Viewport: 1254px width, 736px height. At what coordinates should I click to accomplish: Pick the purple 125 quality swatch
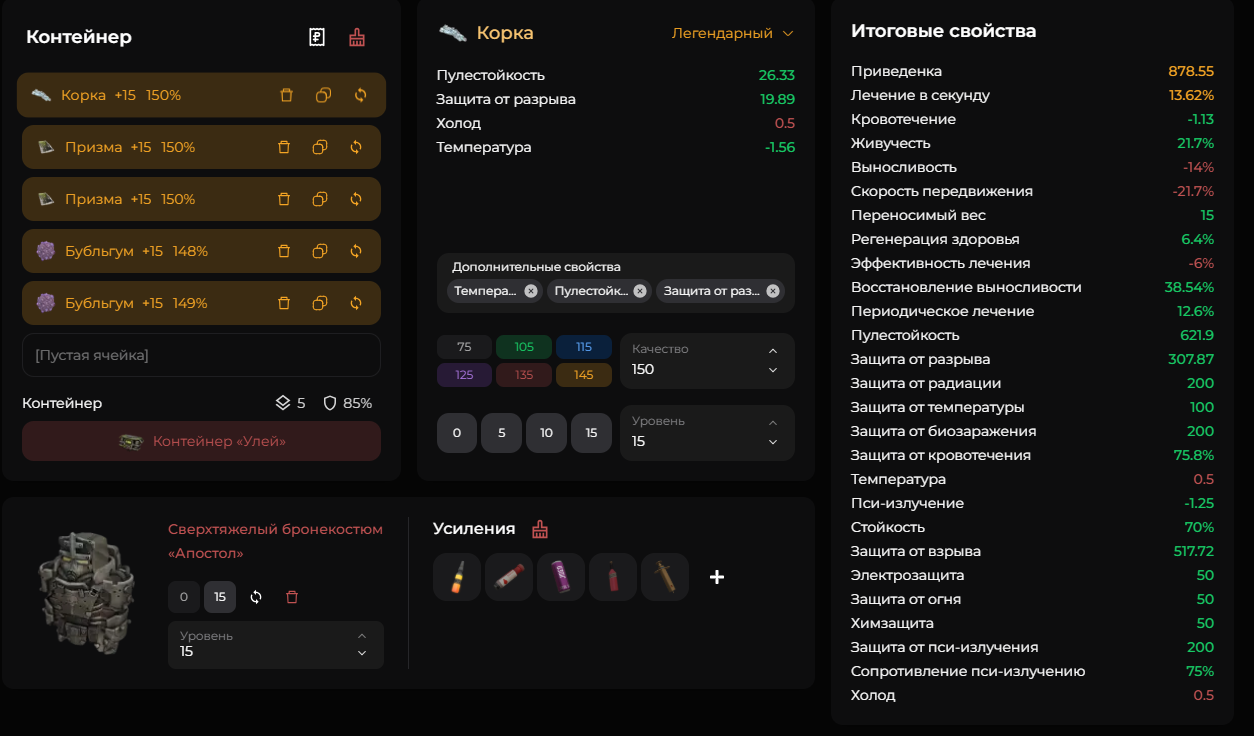click(464, 375)
